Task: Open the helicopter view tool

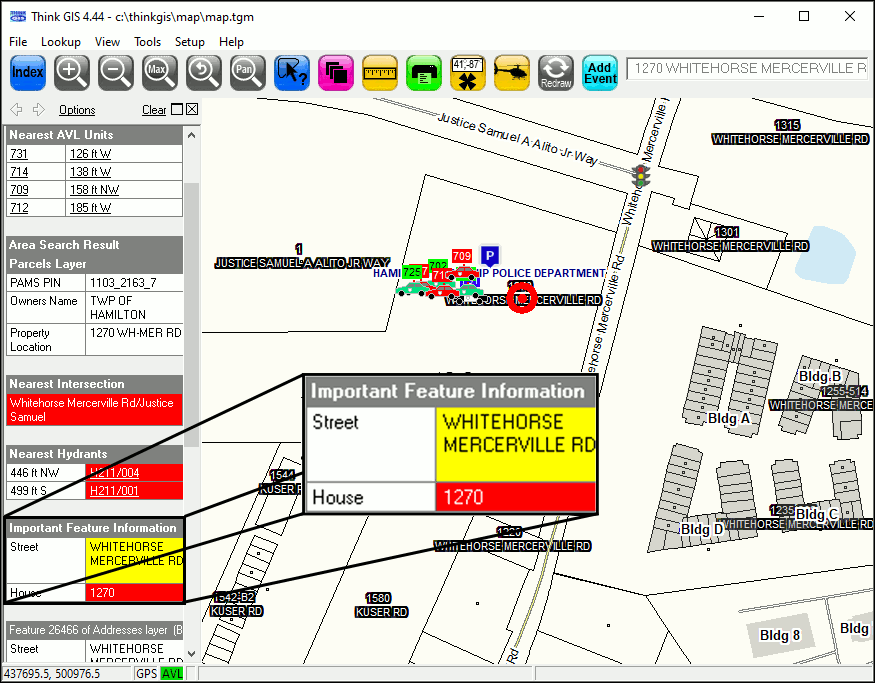Action: (512, 72)
